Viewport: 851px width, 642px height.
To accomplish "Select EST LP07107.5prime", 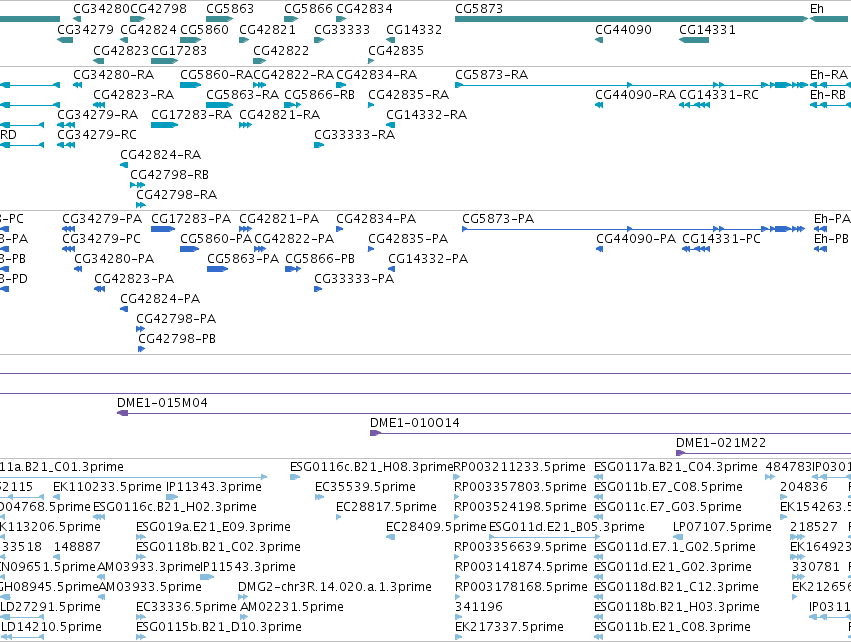I will pyautogui.click(x=722, y=527).
